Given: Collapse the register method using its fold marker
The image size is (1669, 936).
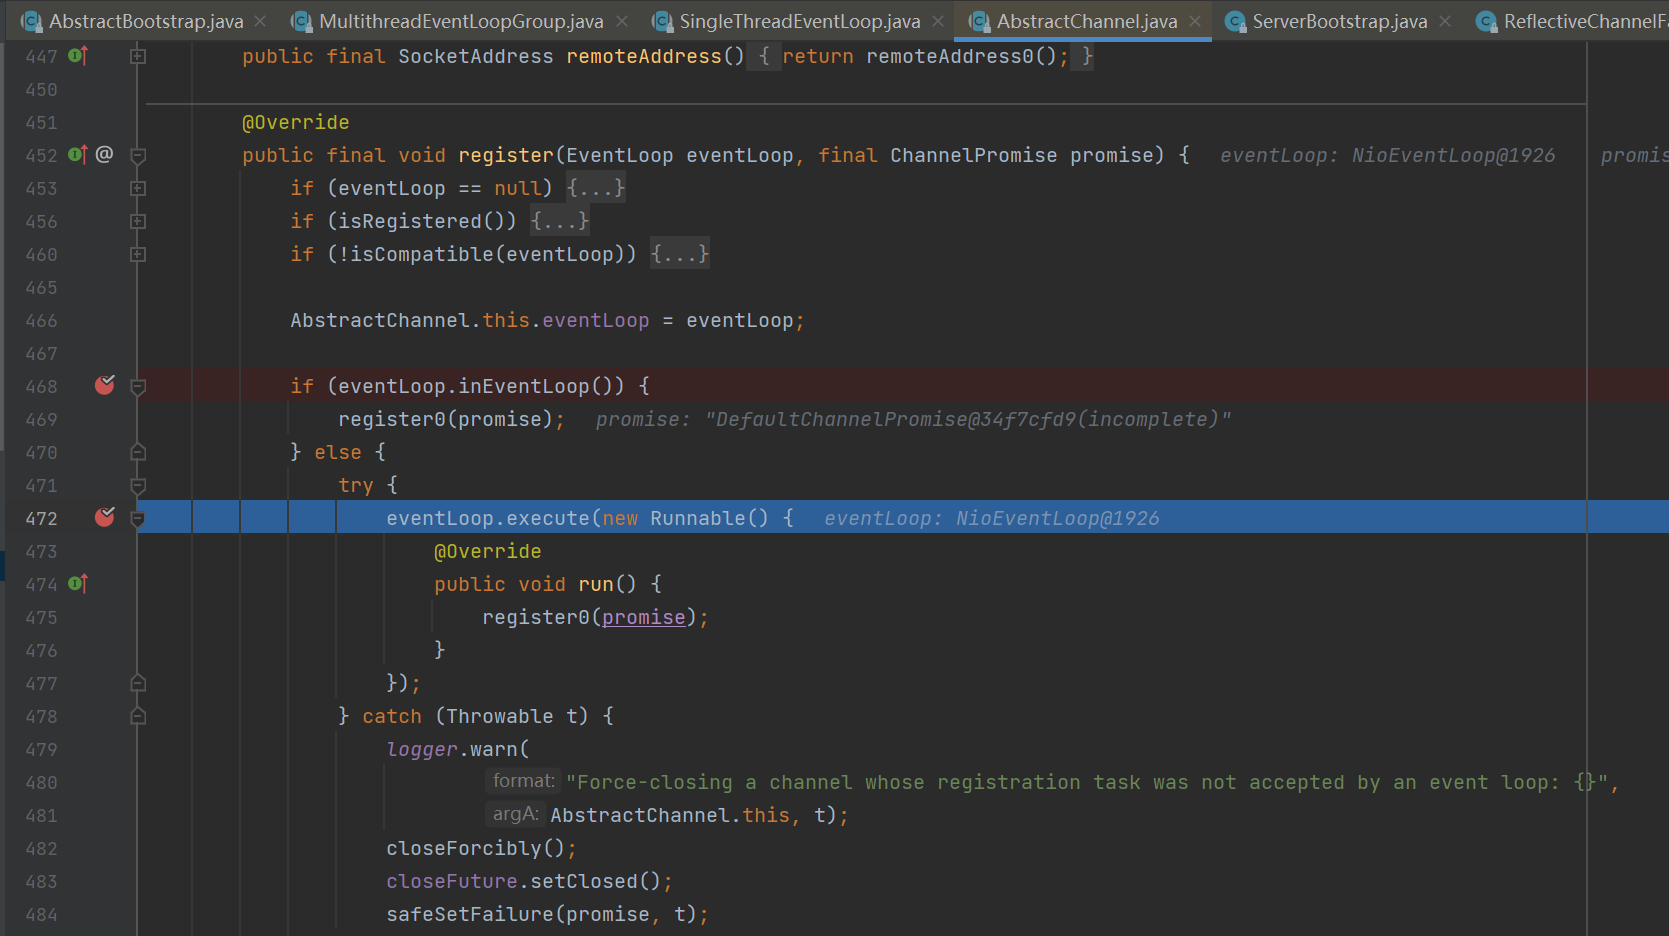Looking at the screenshot, I should point(138,156).
